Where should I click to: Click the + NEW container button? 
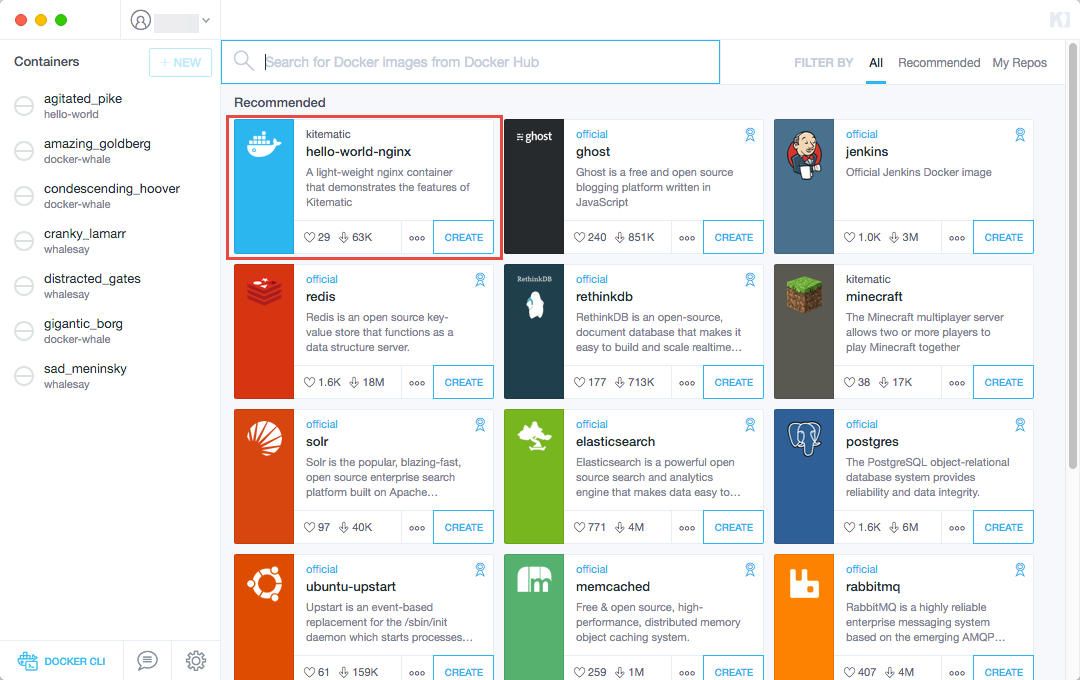180,63
